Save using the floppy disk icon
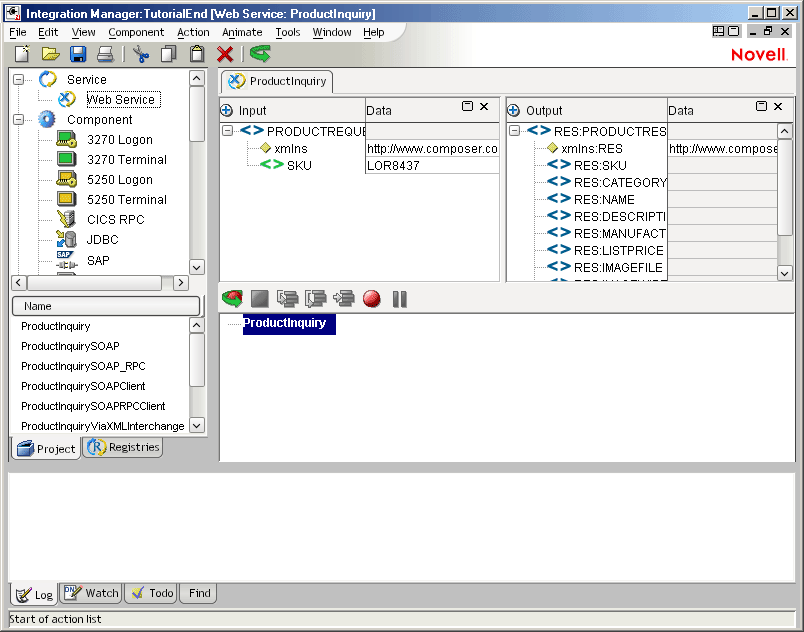804x632 pixels. click(x=78, y=54)
